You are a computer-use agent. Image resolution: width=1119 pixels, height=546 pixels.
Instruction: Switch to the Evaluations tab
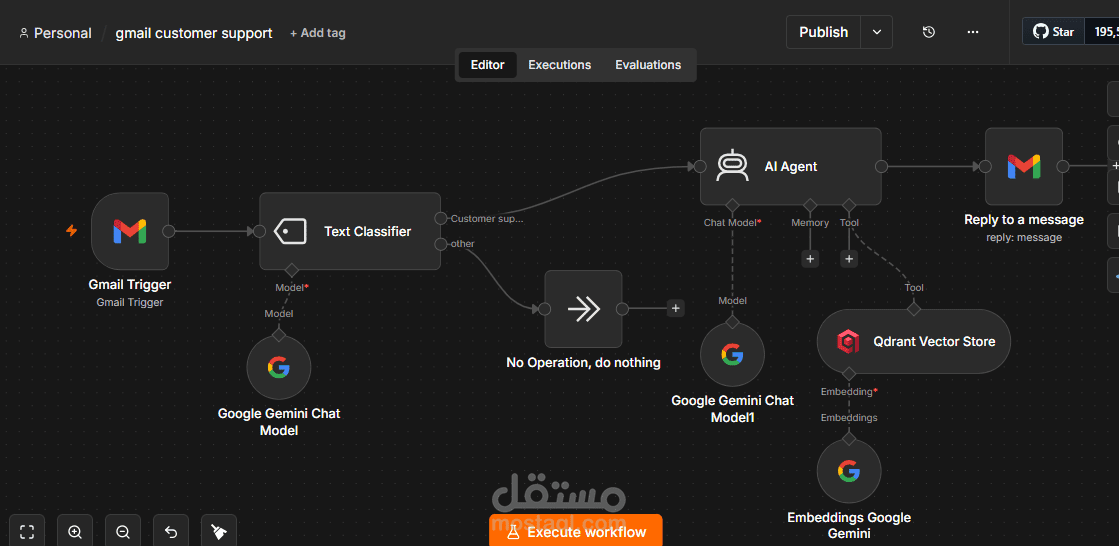pyautogui.click(x=648, y=65)
